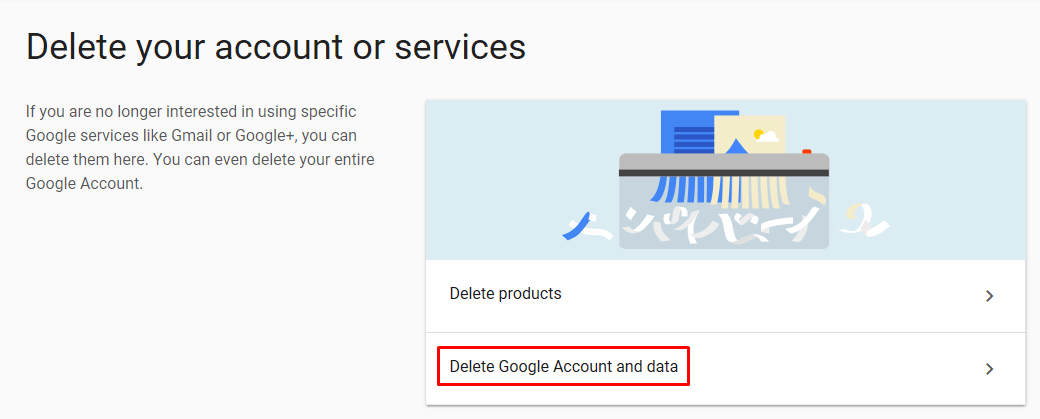Click the white cloud in the photo
This screenshot has height=419, width=1040.
click(x=771, y=137)
